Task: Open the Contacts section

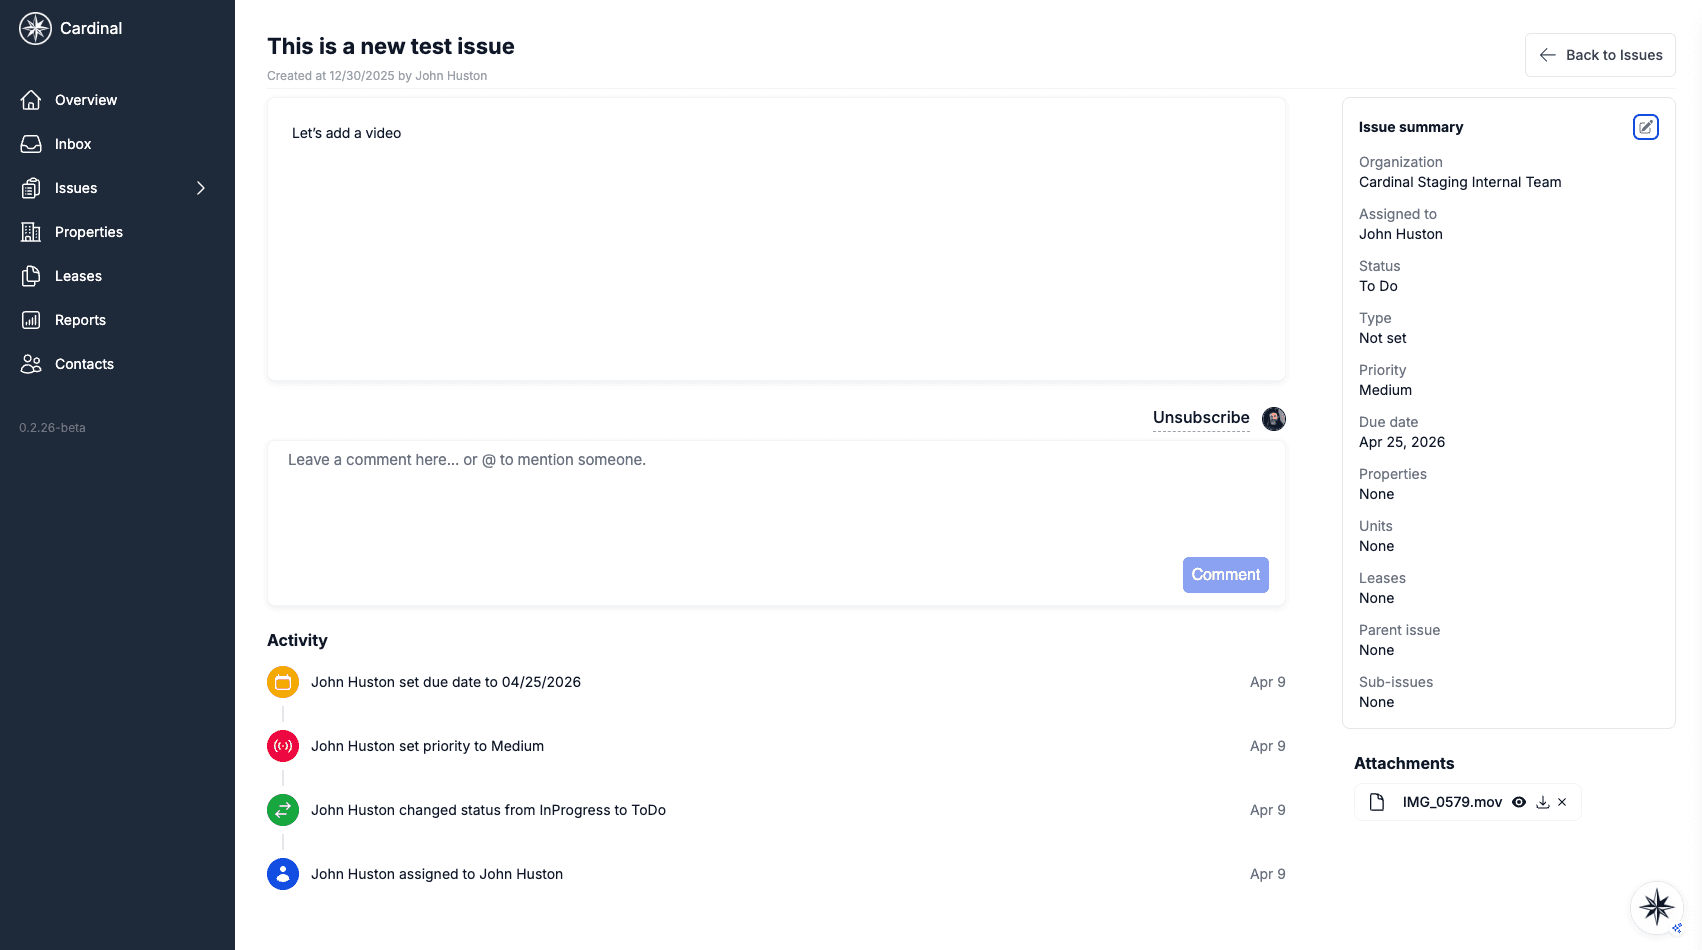Action: 84,363
